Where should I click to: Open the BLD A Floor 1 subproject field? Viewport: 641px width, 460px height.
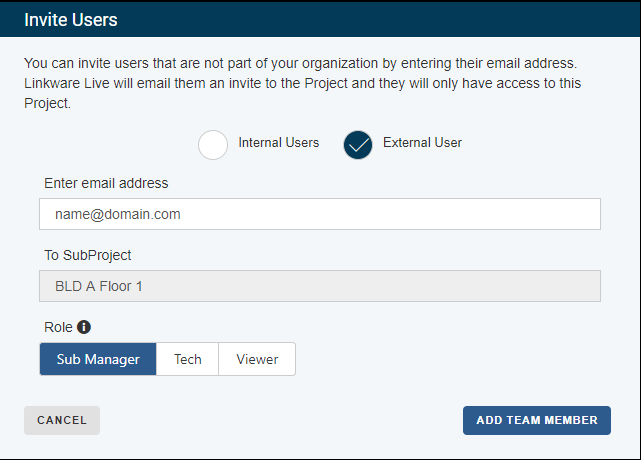(320, 286)
